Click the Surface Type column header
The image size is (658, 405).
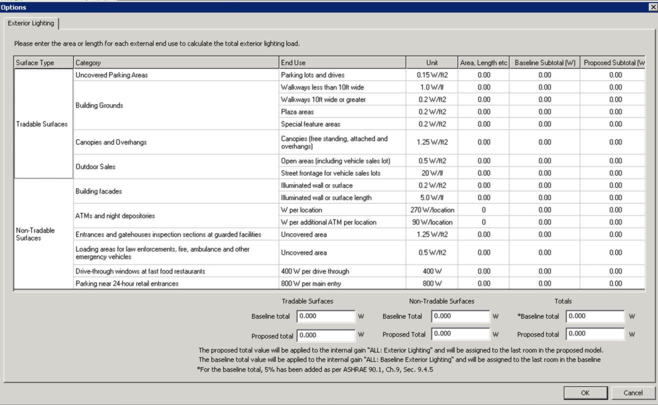(x=43, y=63)
